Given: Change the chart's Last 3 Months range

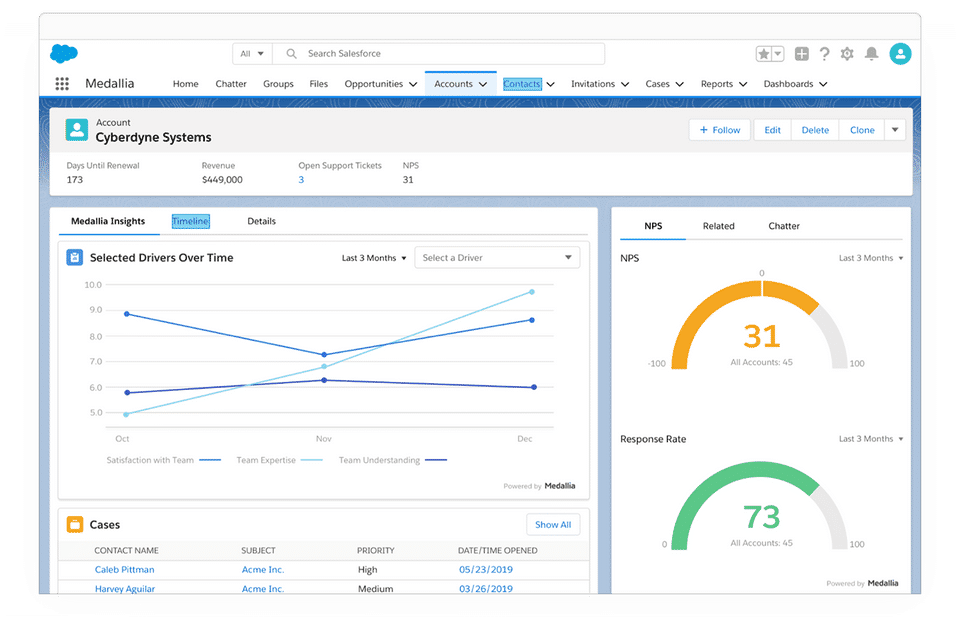Looking at the screenshot, I should [373, 258].
